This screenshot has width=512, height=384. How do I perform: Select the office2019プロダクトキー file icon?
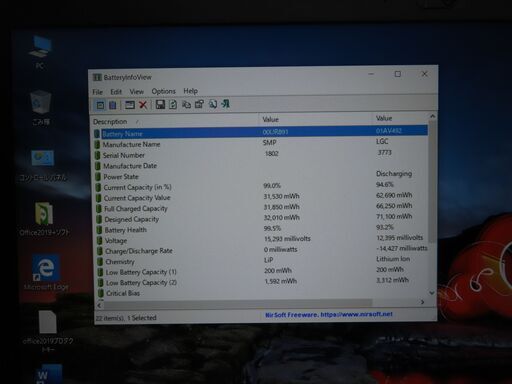(48, 331)
